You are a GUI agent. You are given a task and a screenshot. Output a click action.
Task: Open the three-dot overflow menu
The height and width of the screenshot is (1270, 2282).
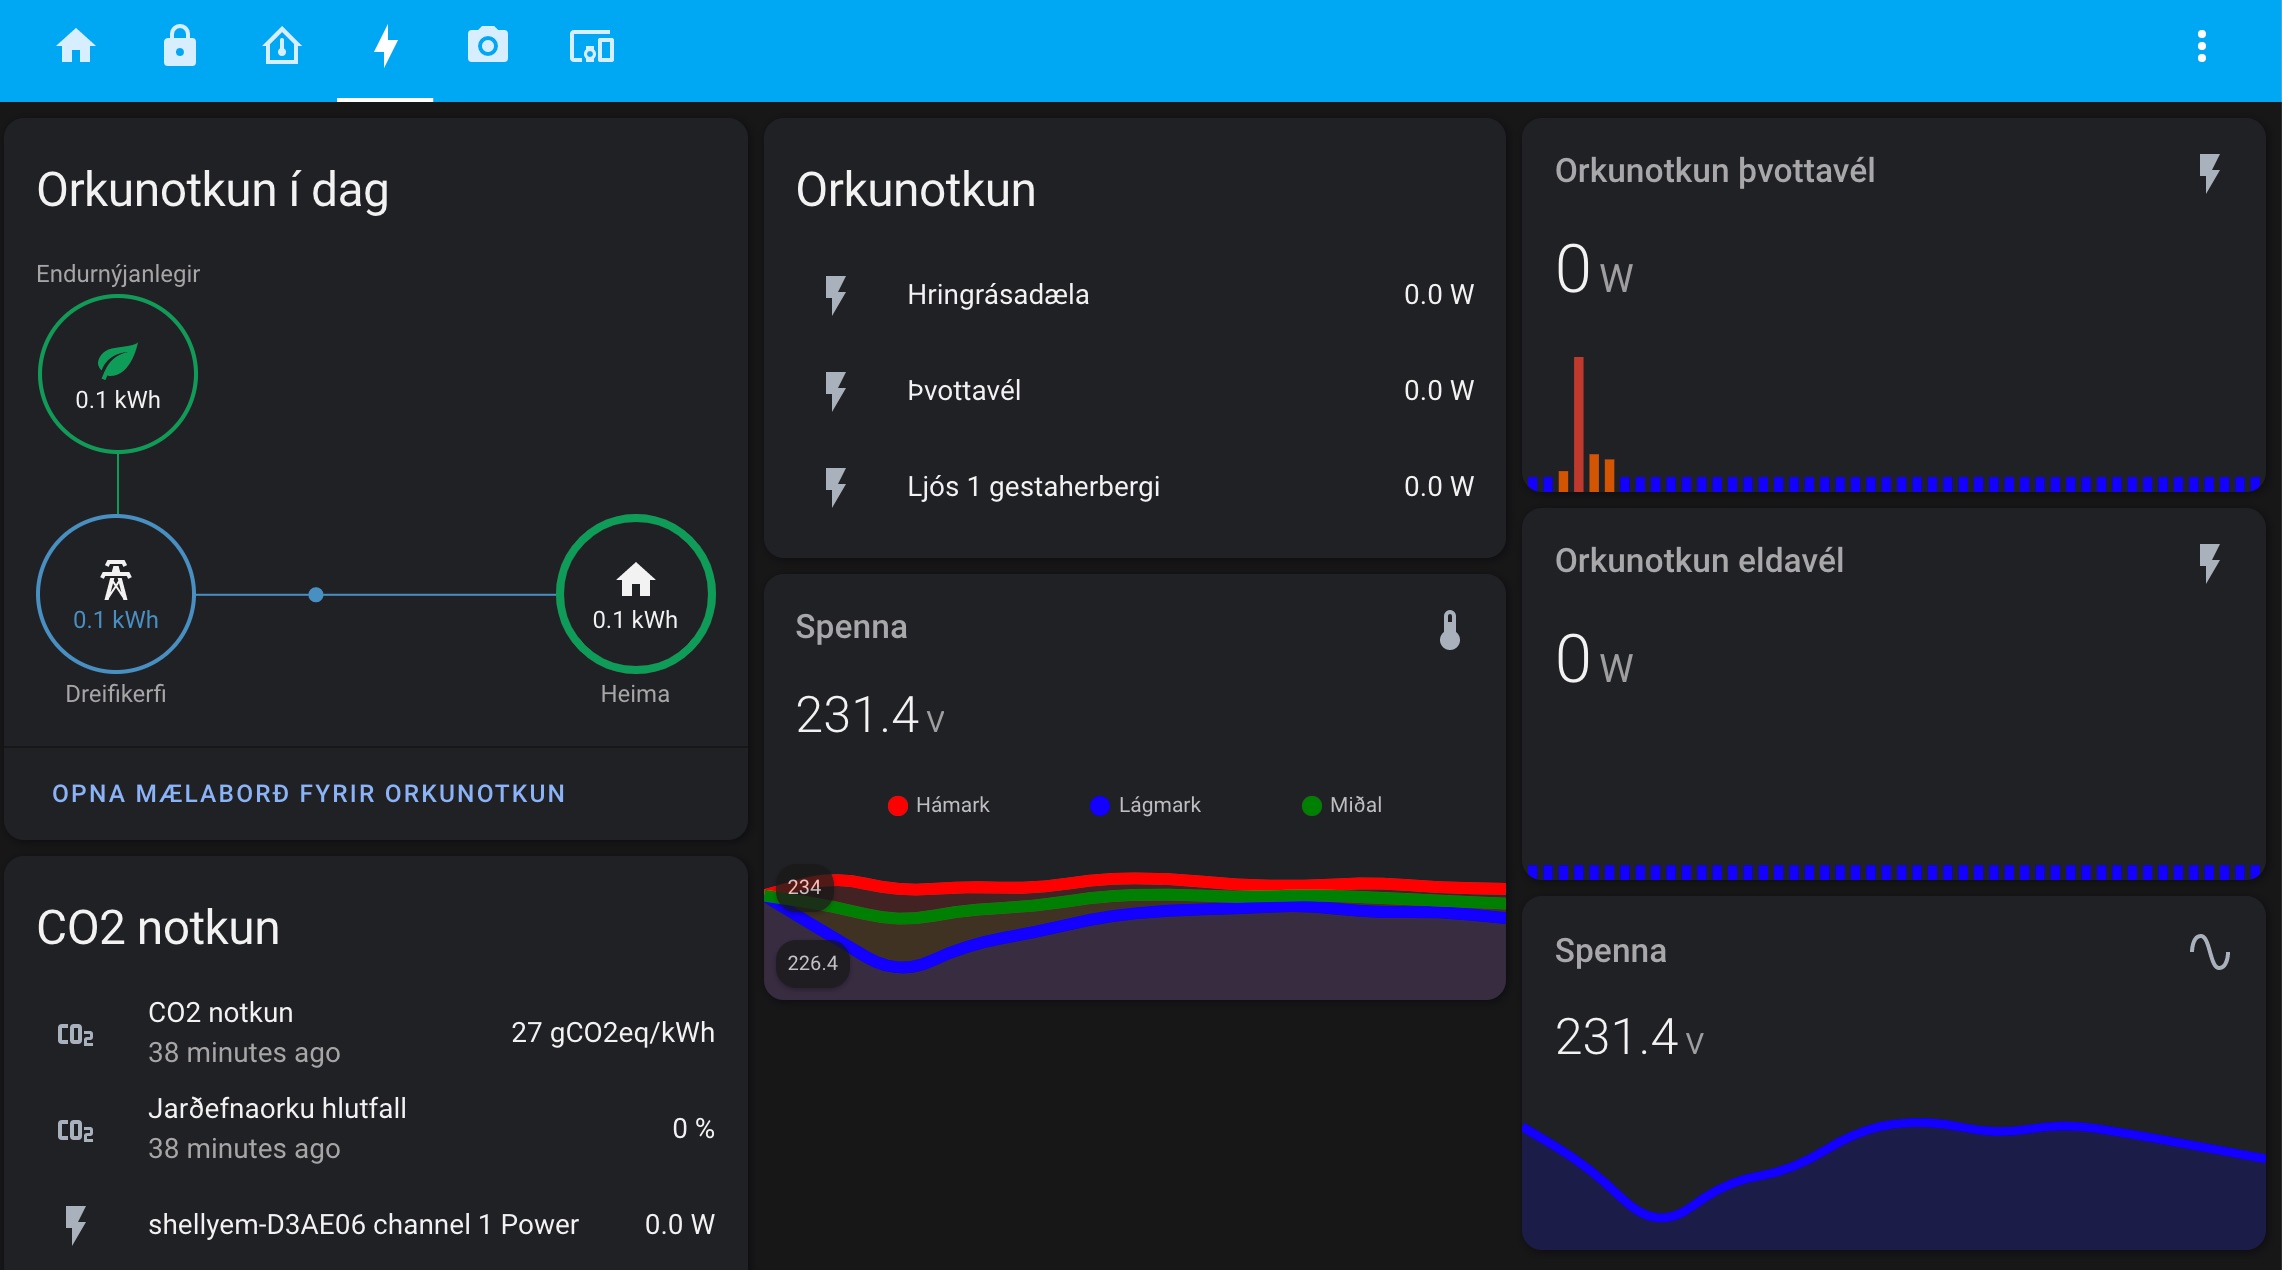[x=2201, y=47]
